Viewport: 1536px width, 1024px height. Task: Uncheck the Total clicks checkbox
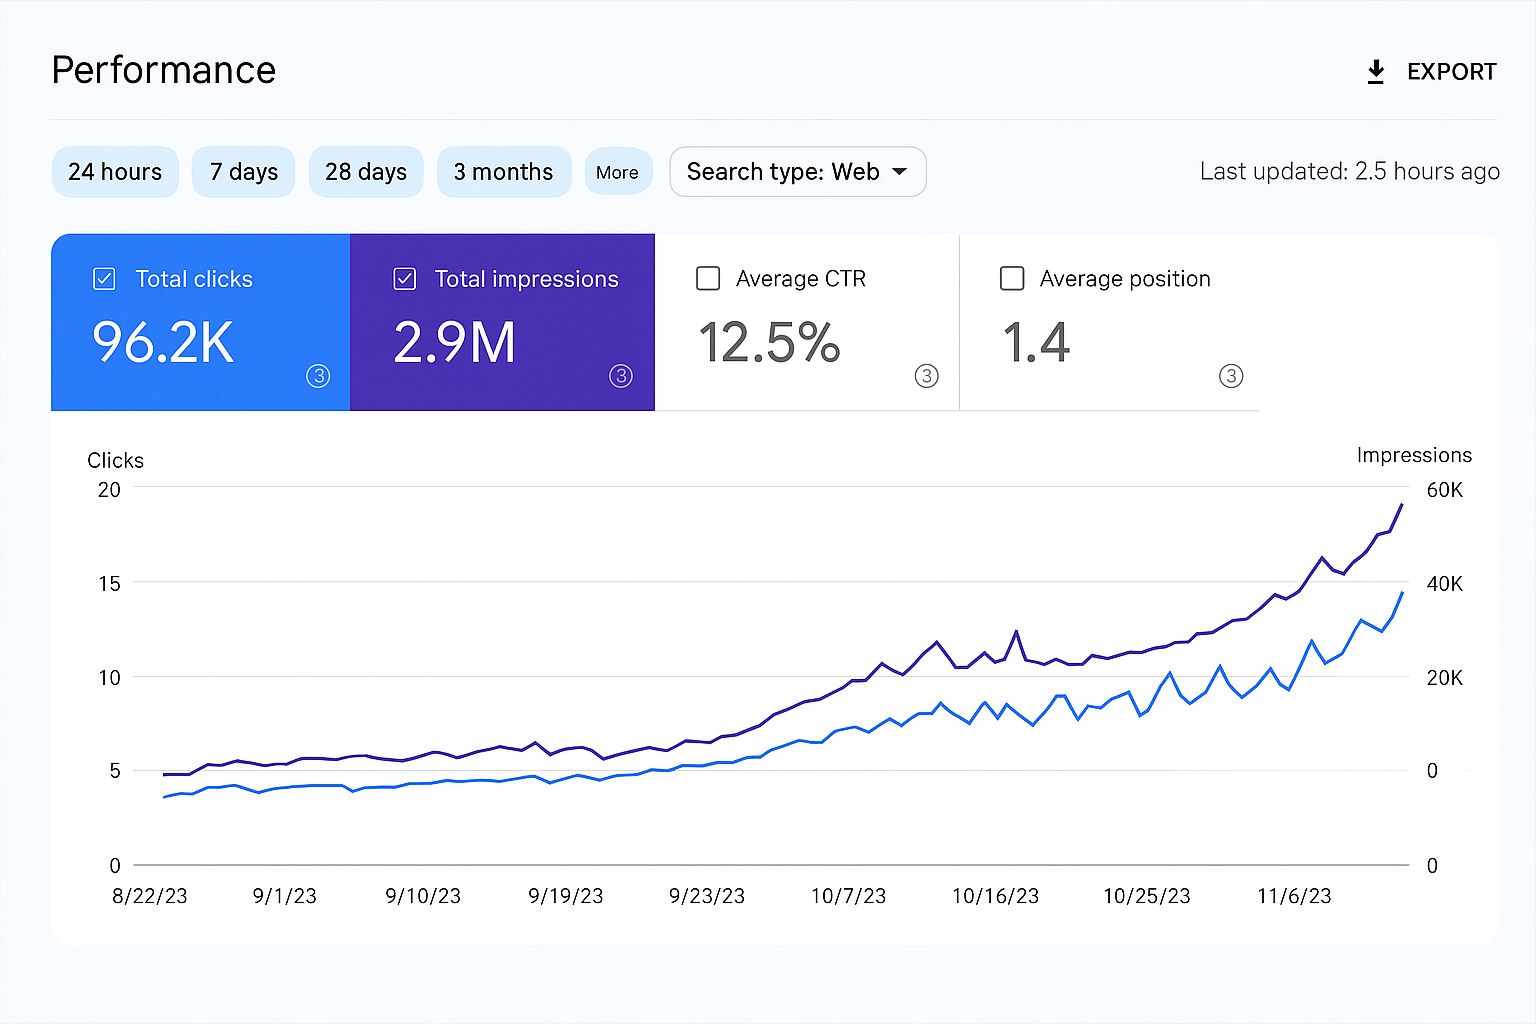pyautogui.click(x=104, y=279)
